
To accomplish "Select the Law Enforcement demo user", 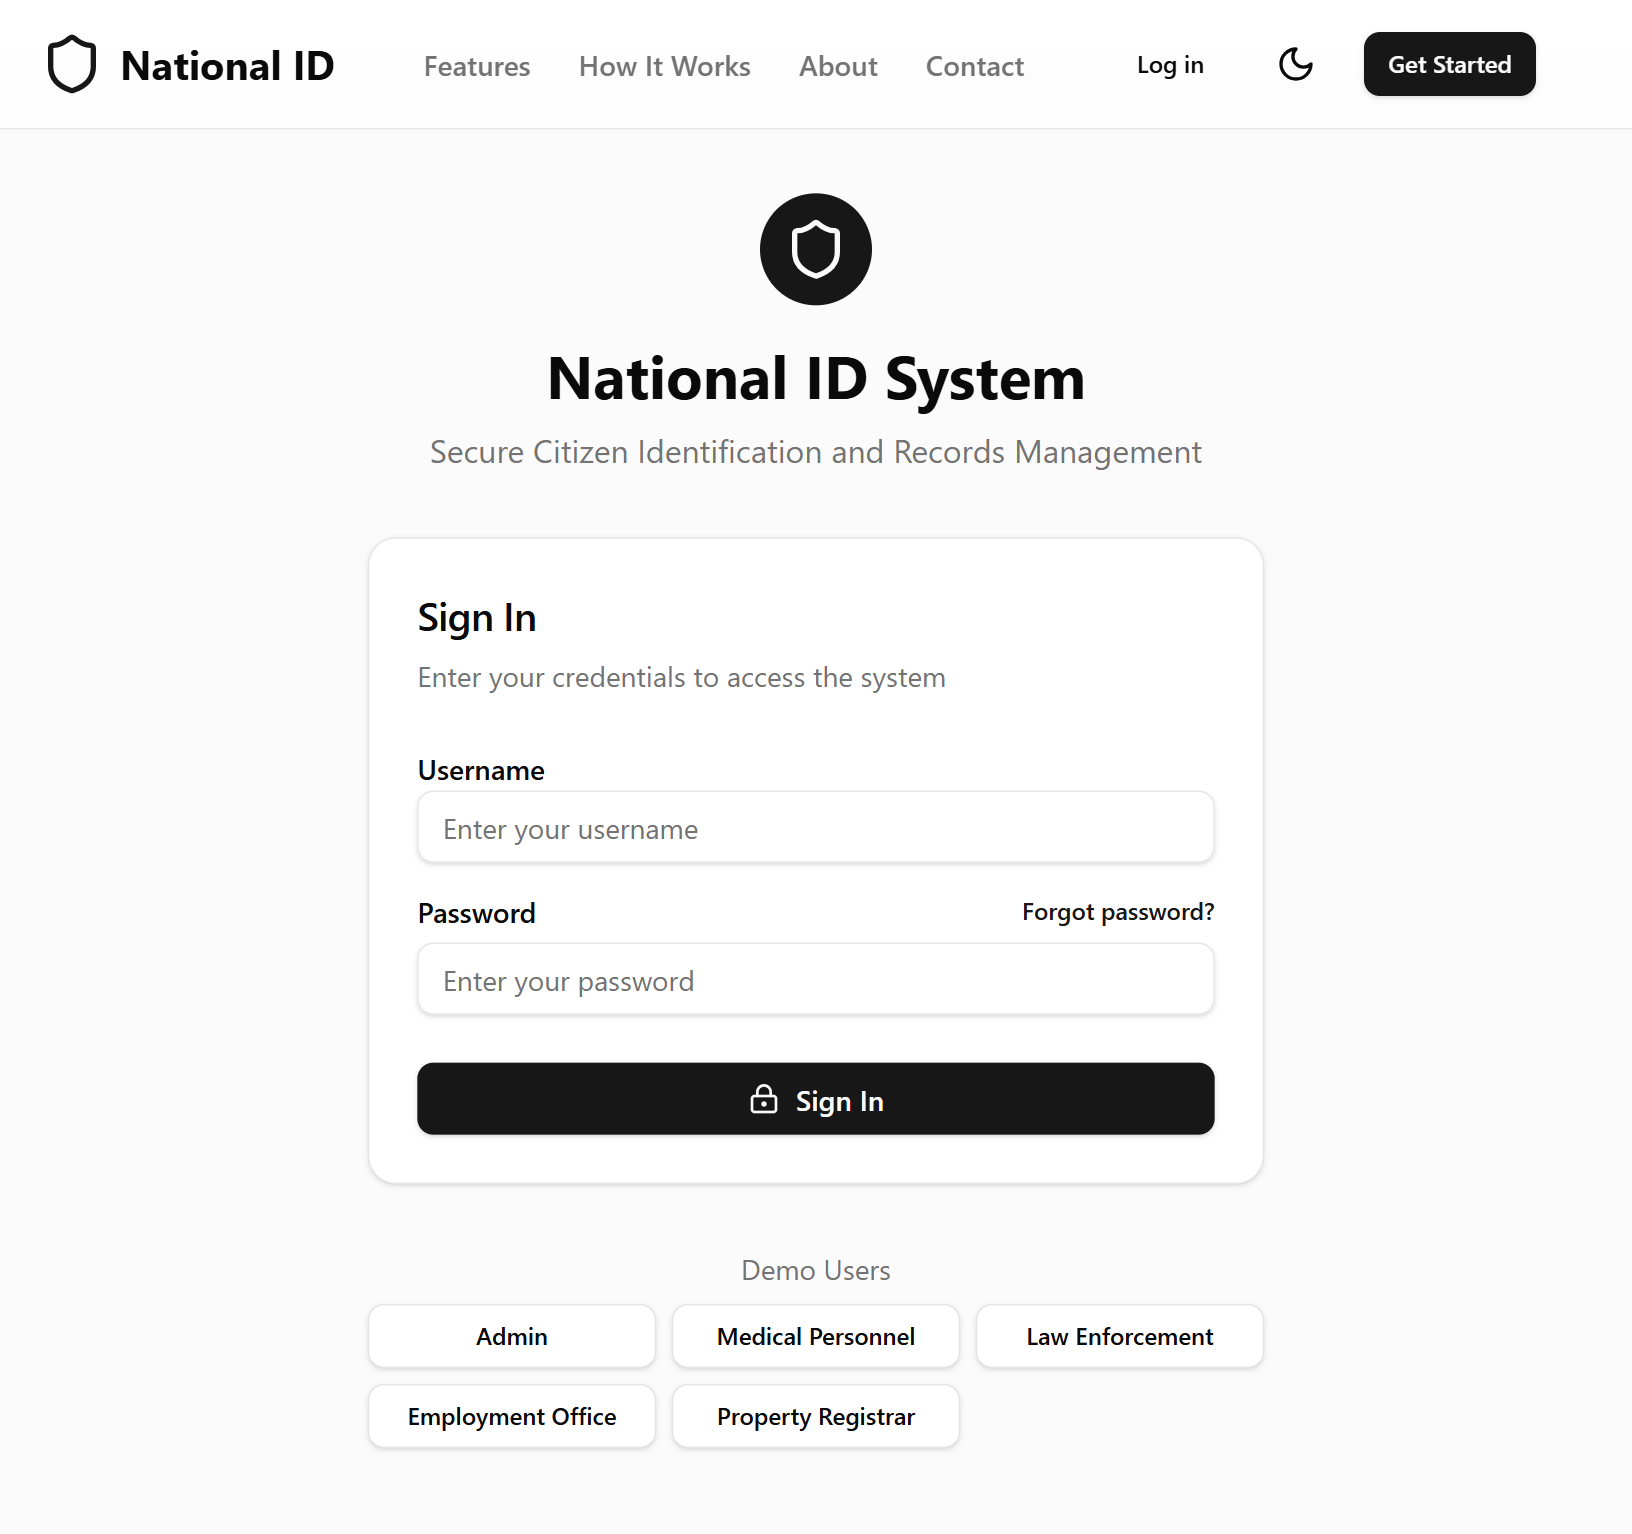I will [x=1119, y=1336].
